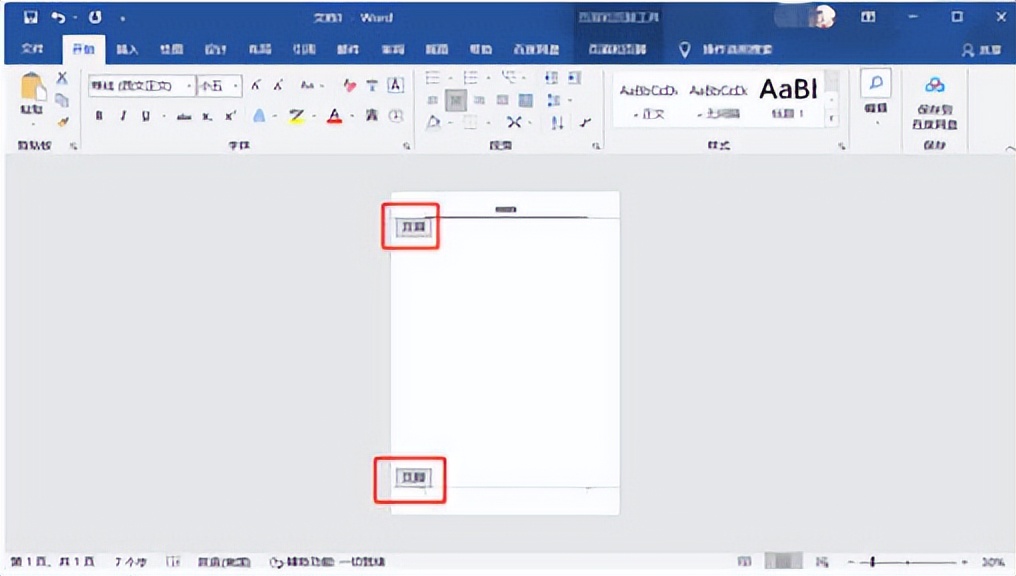Switch to the Baidu Netdisk tab
Viewport: 1016px width, 576px height.
click(x=537, y=49)
